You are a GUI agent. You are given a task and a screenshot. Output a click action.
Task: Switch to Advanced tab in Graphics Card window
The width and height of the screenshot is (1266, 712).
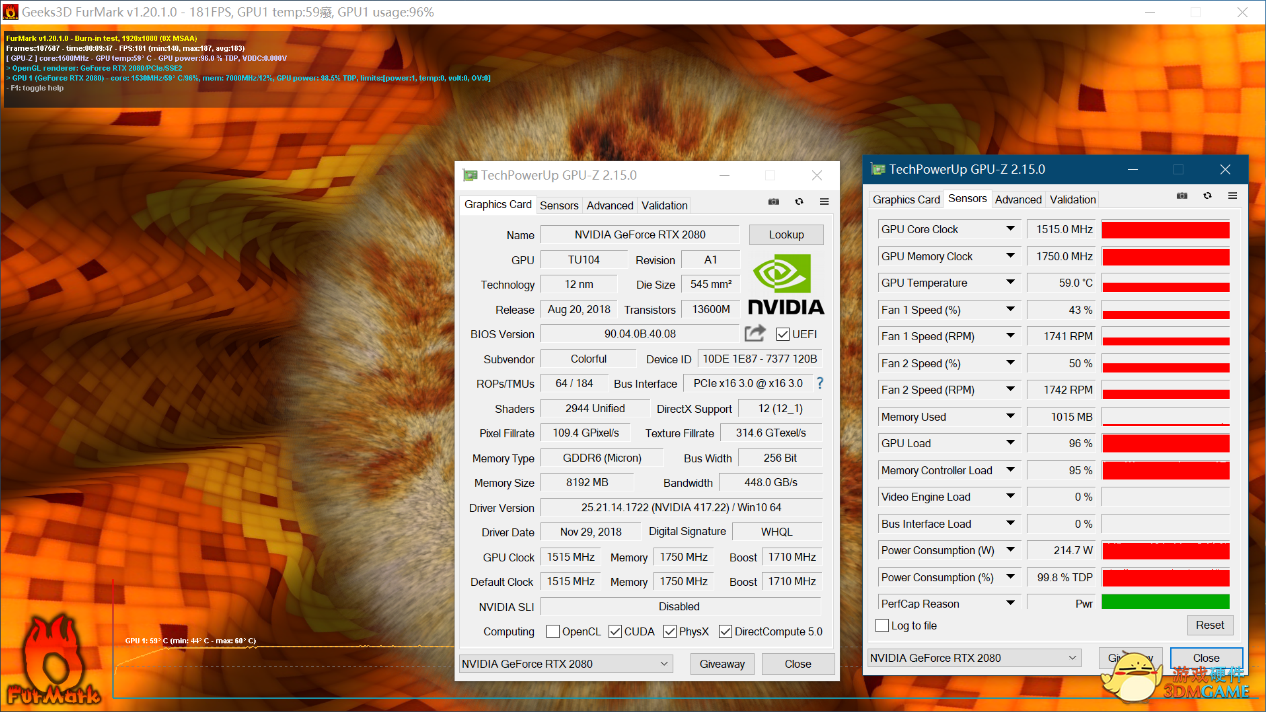[x=610, y=205]
